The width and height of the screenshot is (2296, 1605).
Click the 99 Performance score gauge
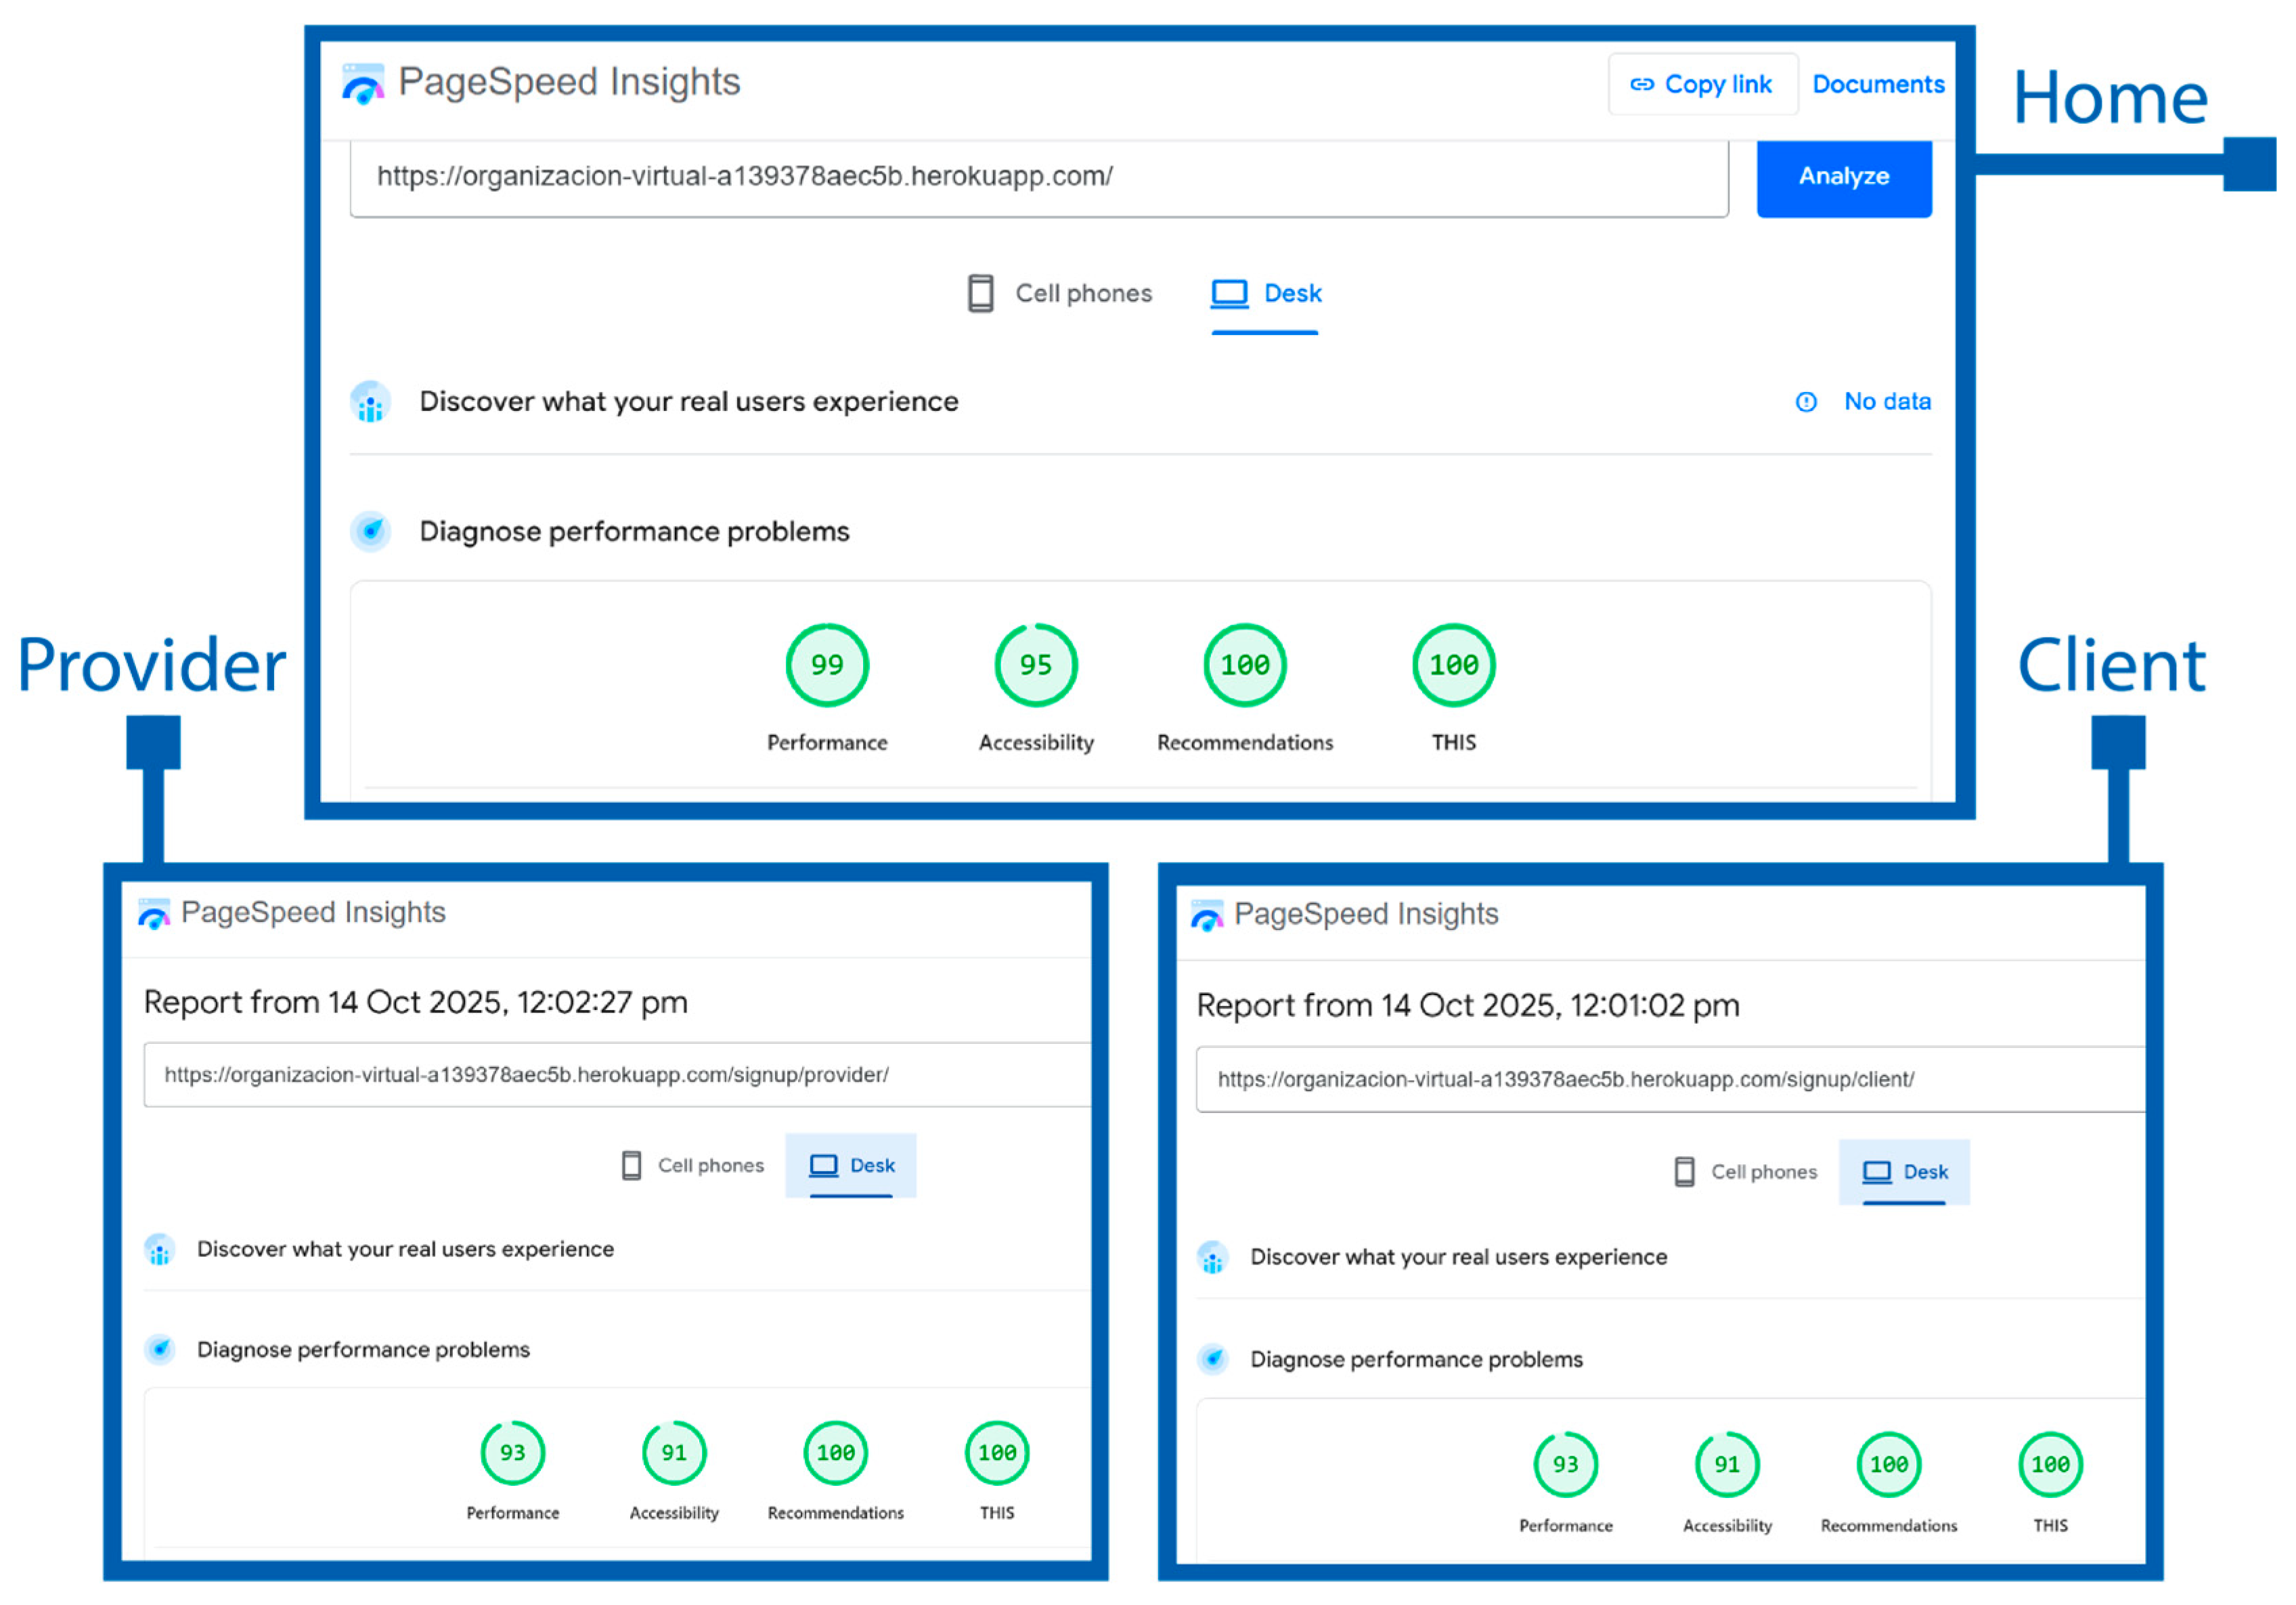point(827,665)
